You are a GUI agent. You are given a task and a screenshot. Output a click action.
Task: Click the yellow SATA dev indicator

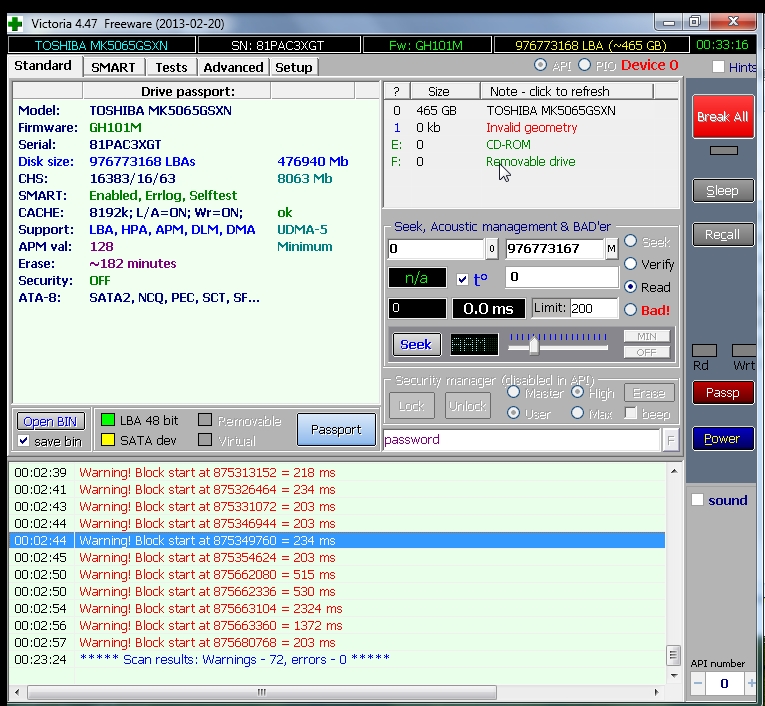(108, 440)
